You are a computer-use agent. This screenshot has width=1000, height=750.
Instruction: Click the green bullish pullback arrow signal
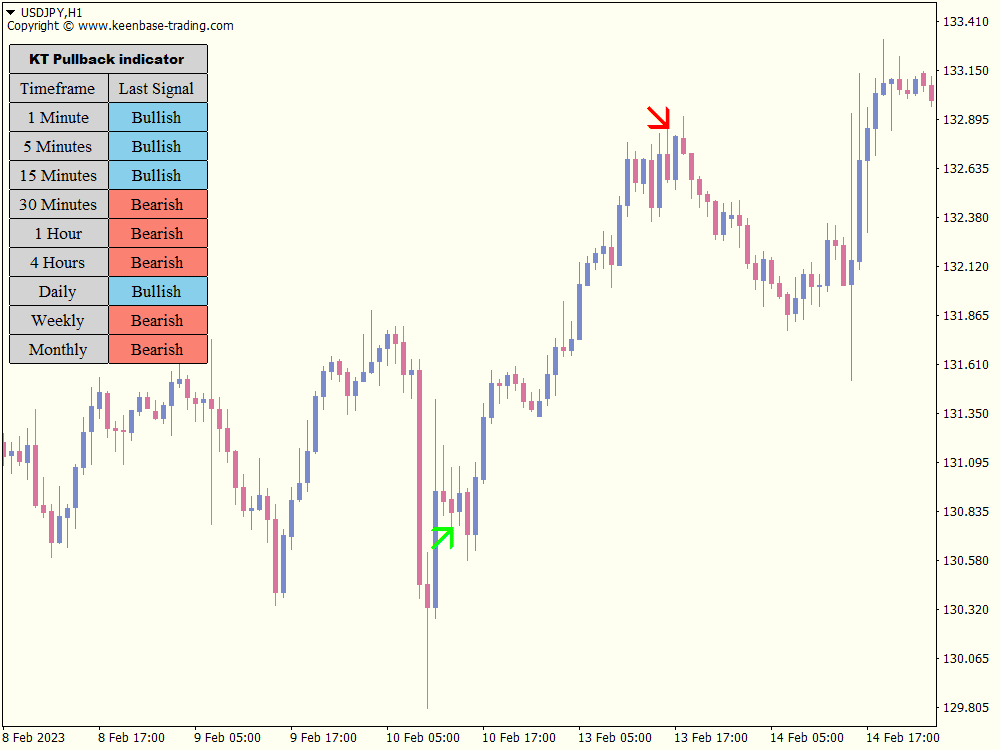pos(443,537)
